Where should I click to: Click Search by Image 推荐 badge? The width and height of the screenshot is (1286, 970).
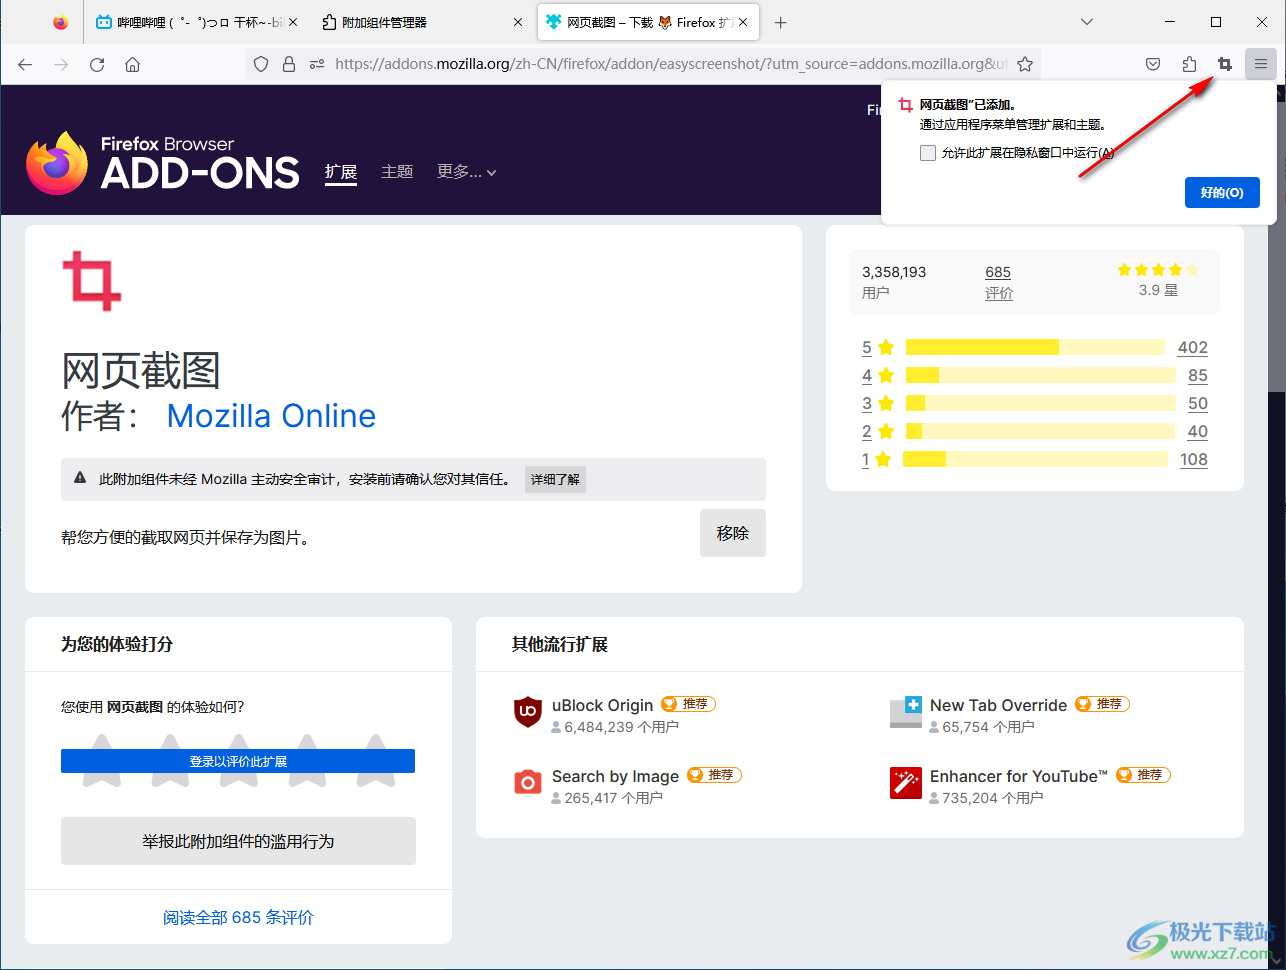point(714,775)
